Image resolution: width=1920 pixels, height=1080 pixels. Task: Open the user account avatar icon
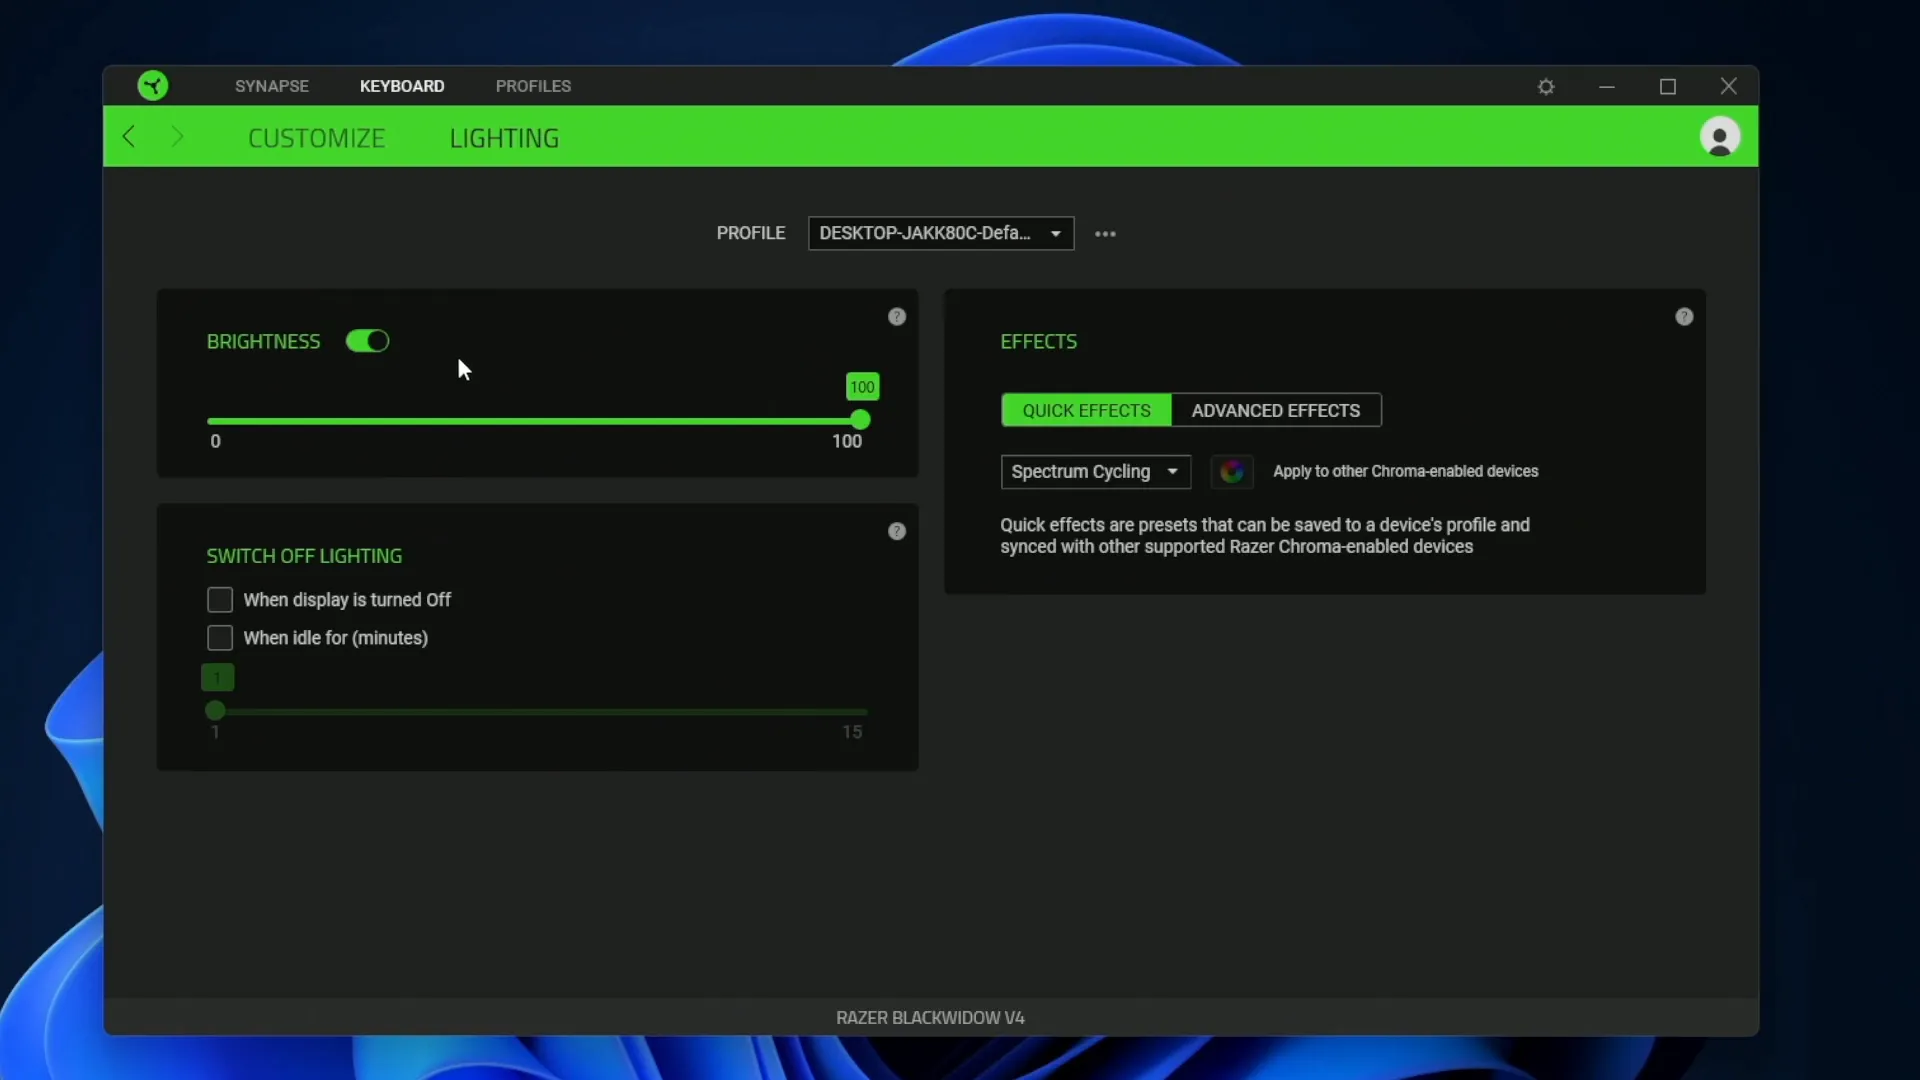tap(1720, 137)
